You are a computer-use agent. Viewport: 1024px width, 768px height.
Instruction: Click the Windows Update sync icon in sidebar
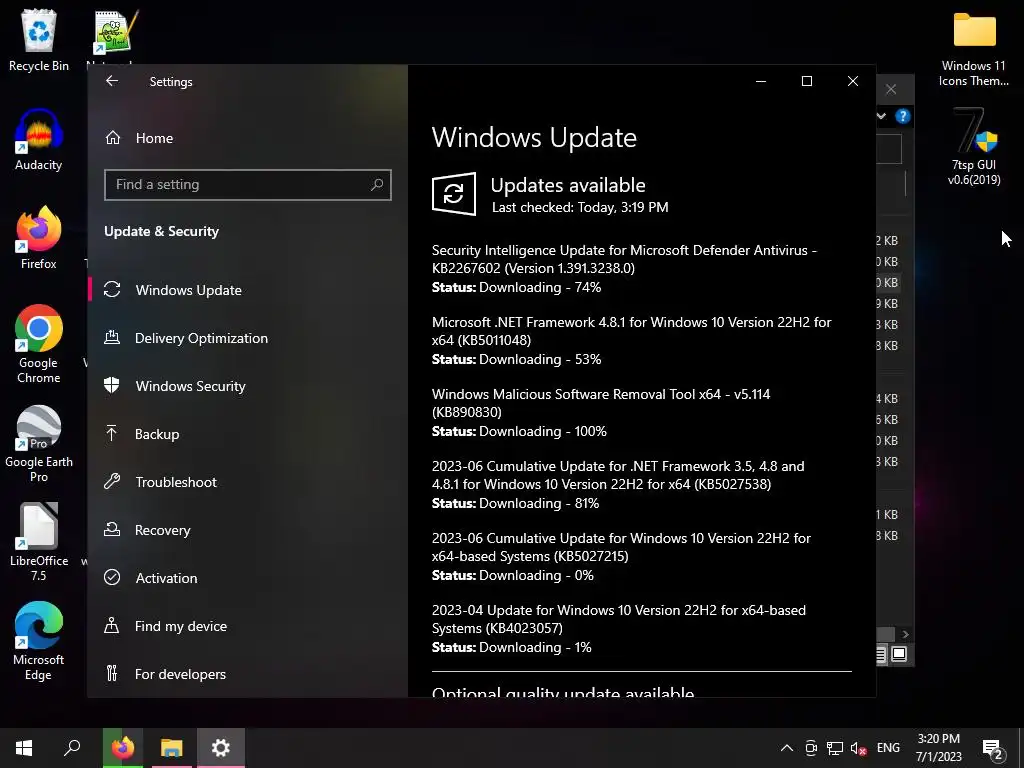click(112, 289)
